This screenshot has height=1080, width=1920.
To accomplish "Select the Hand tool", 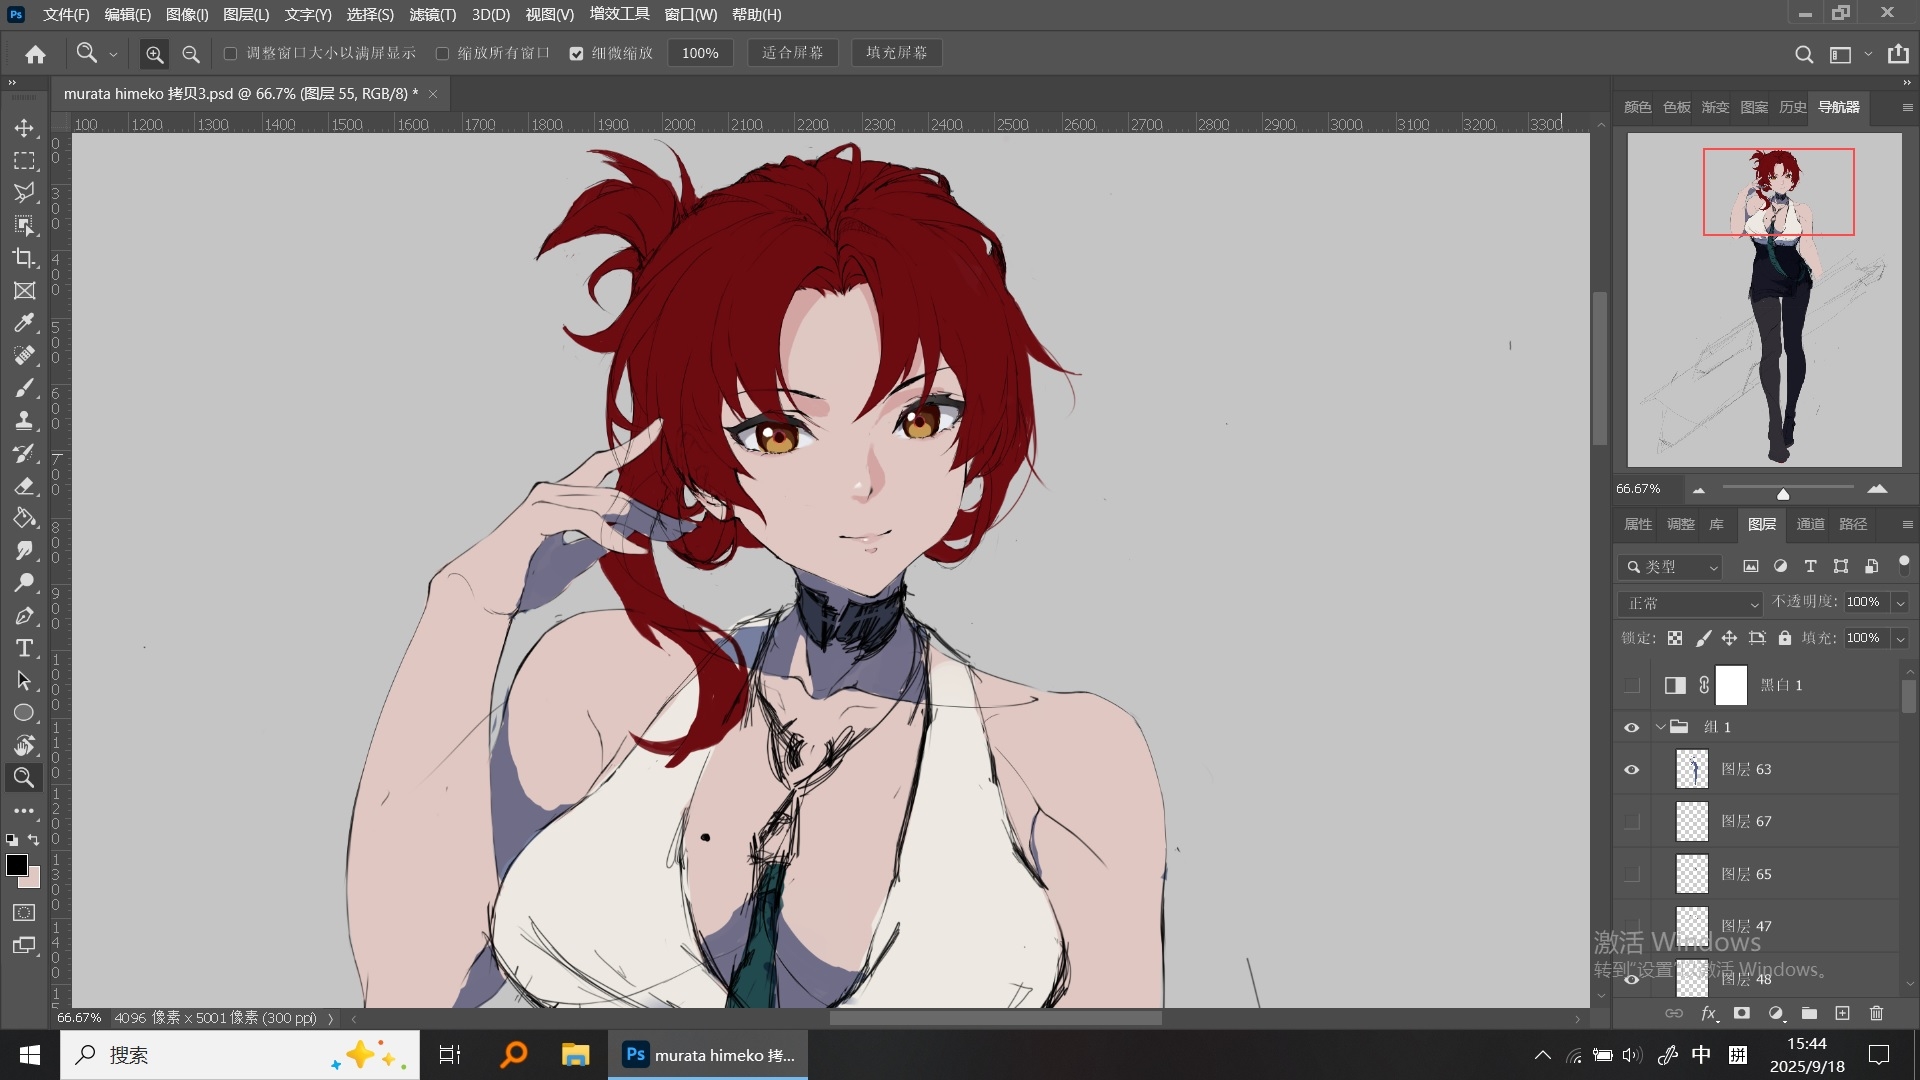I will click(x=24, y=746).
